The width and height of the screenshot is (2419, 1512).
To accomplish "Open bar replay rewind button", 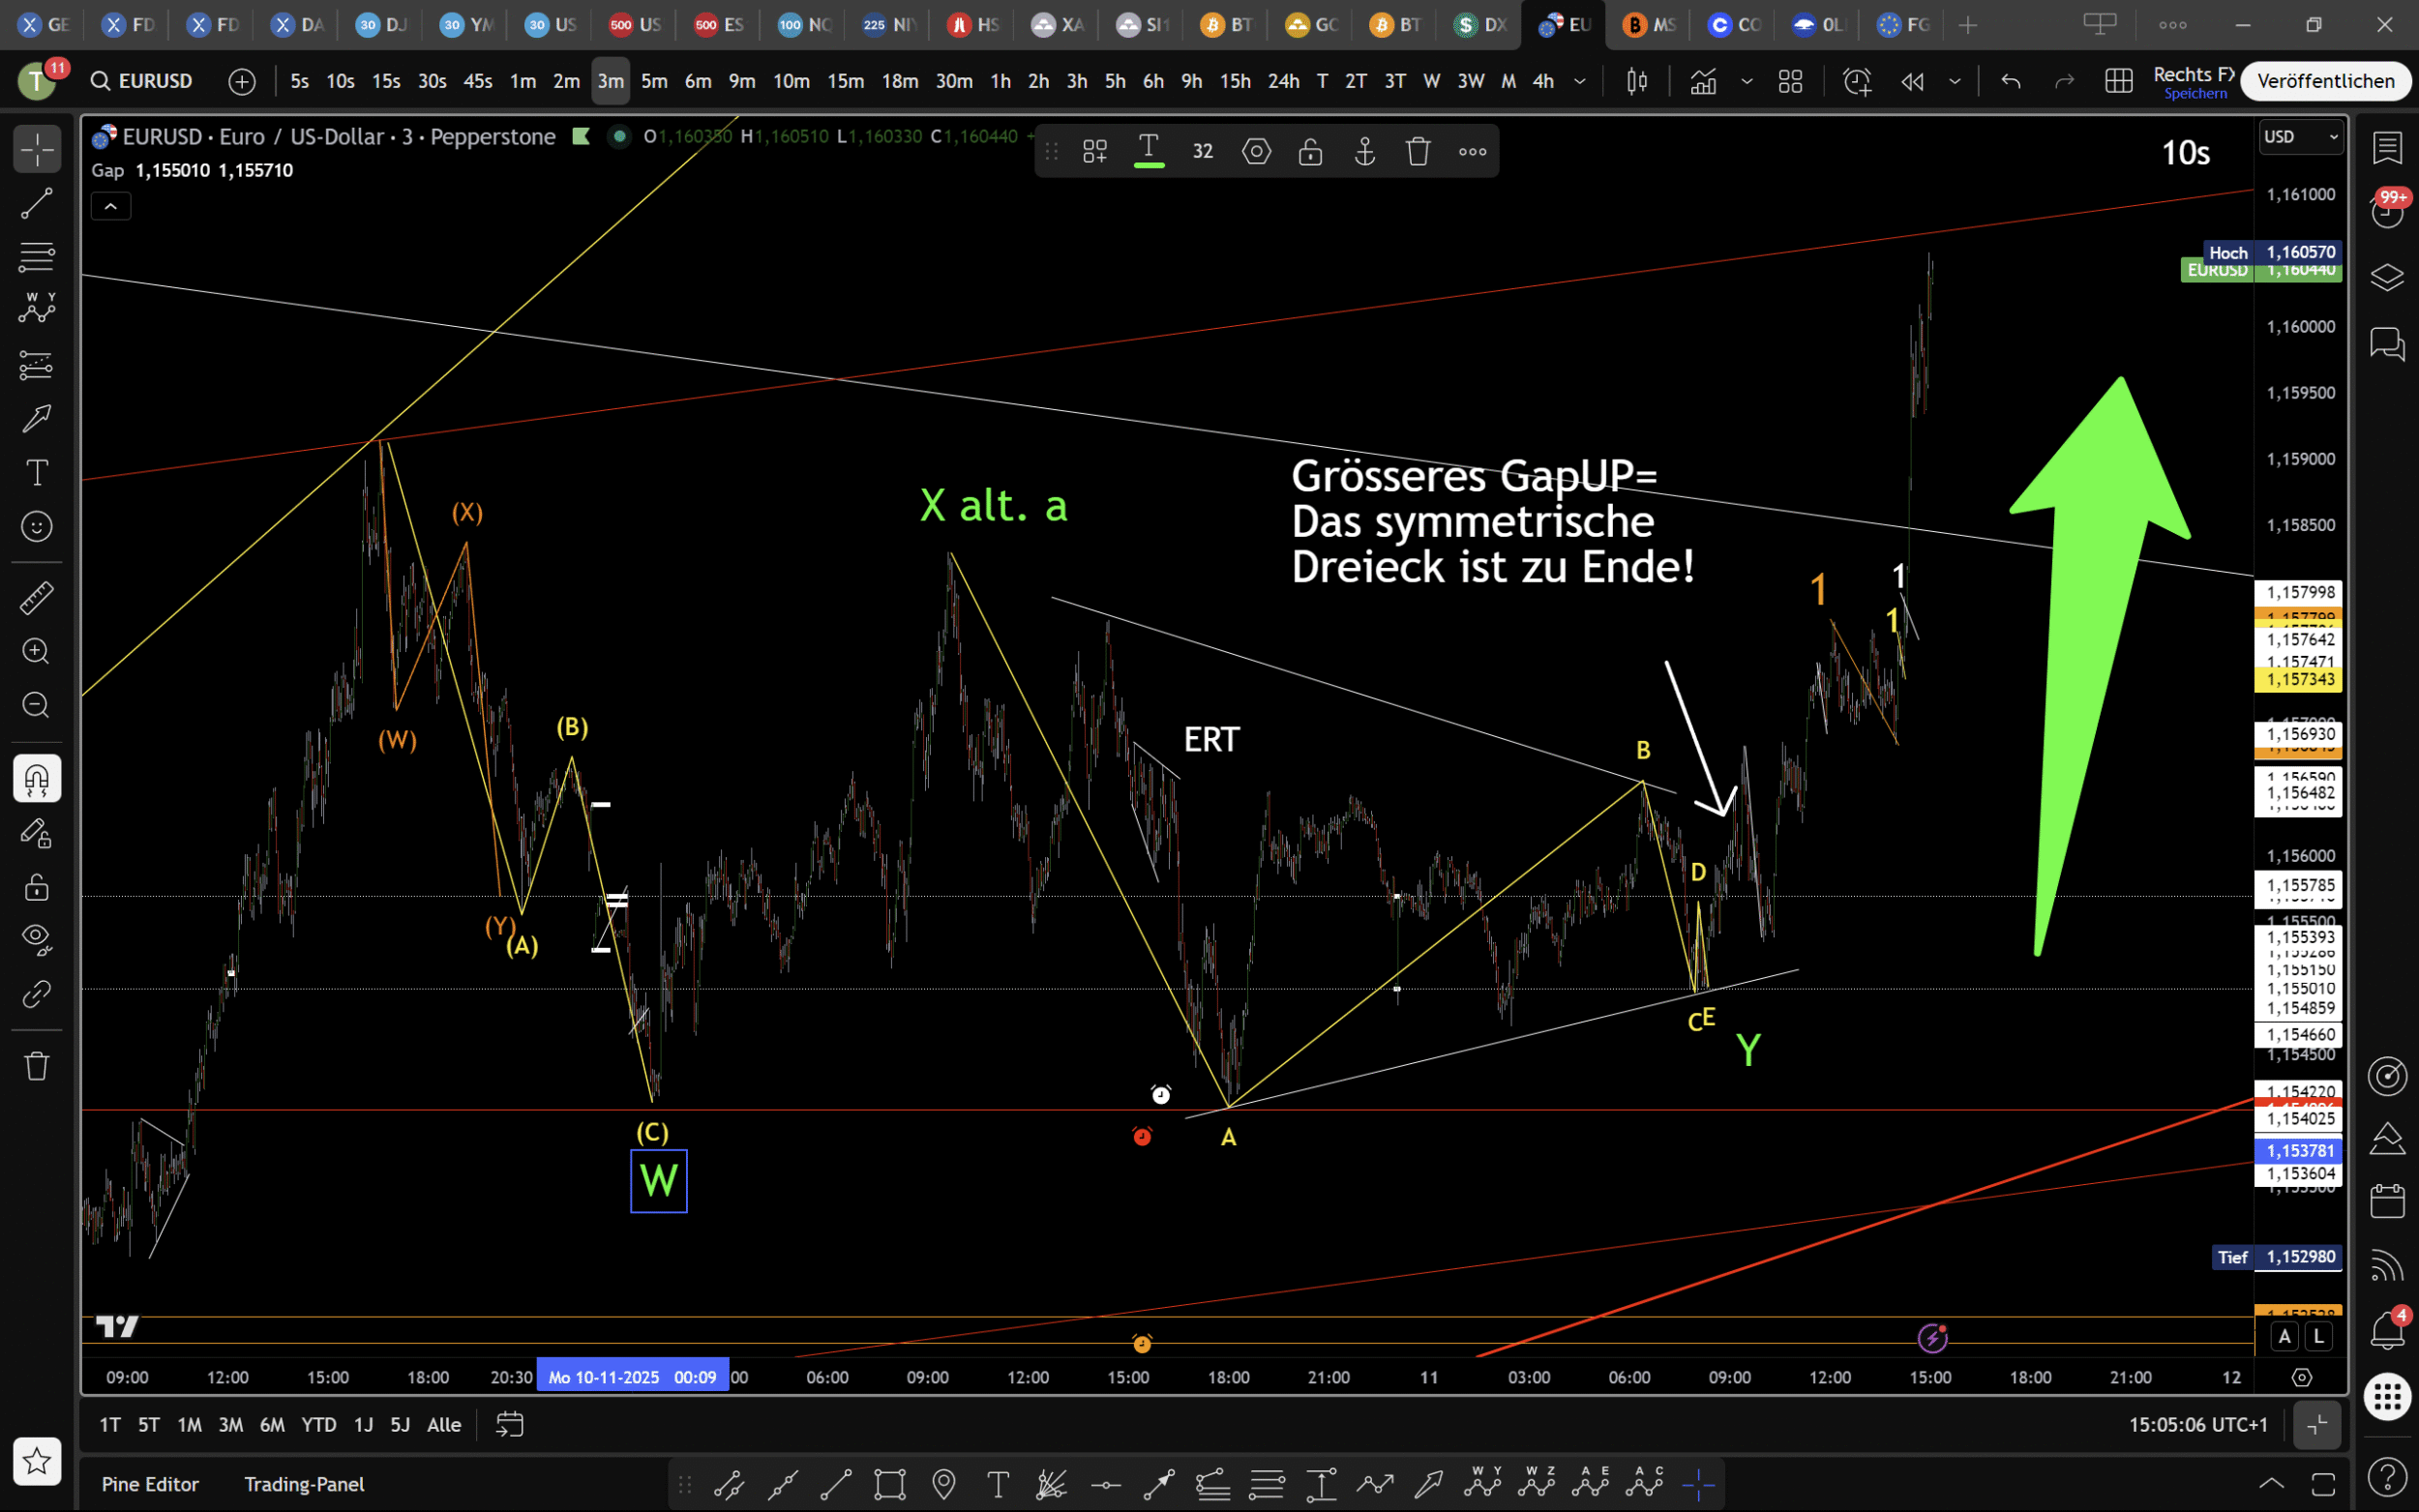I will tap(1911, 81).
